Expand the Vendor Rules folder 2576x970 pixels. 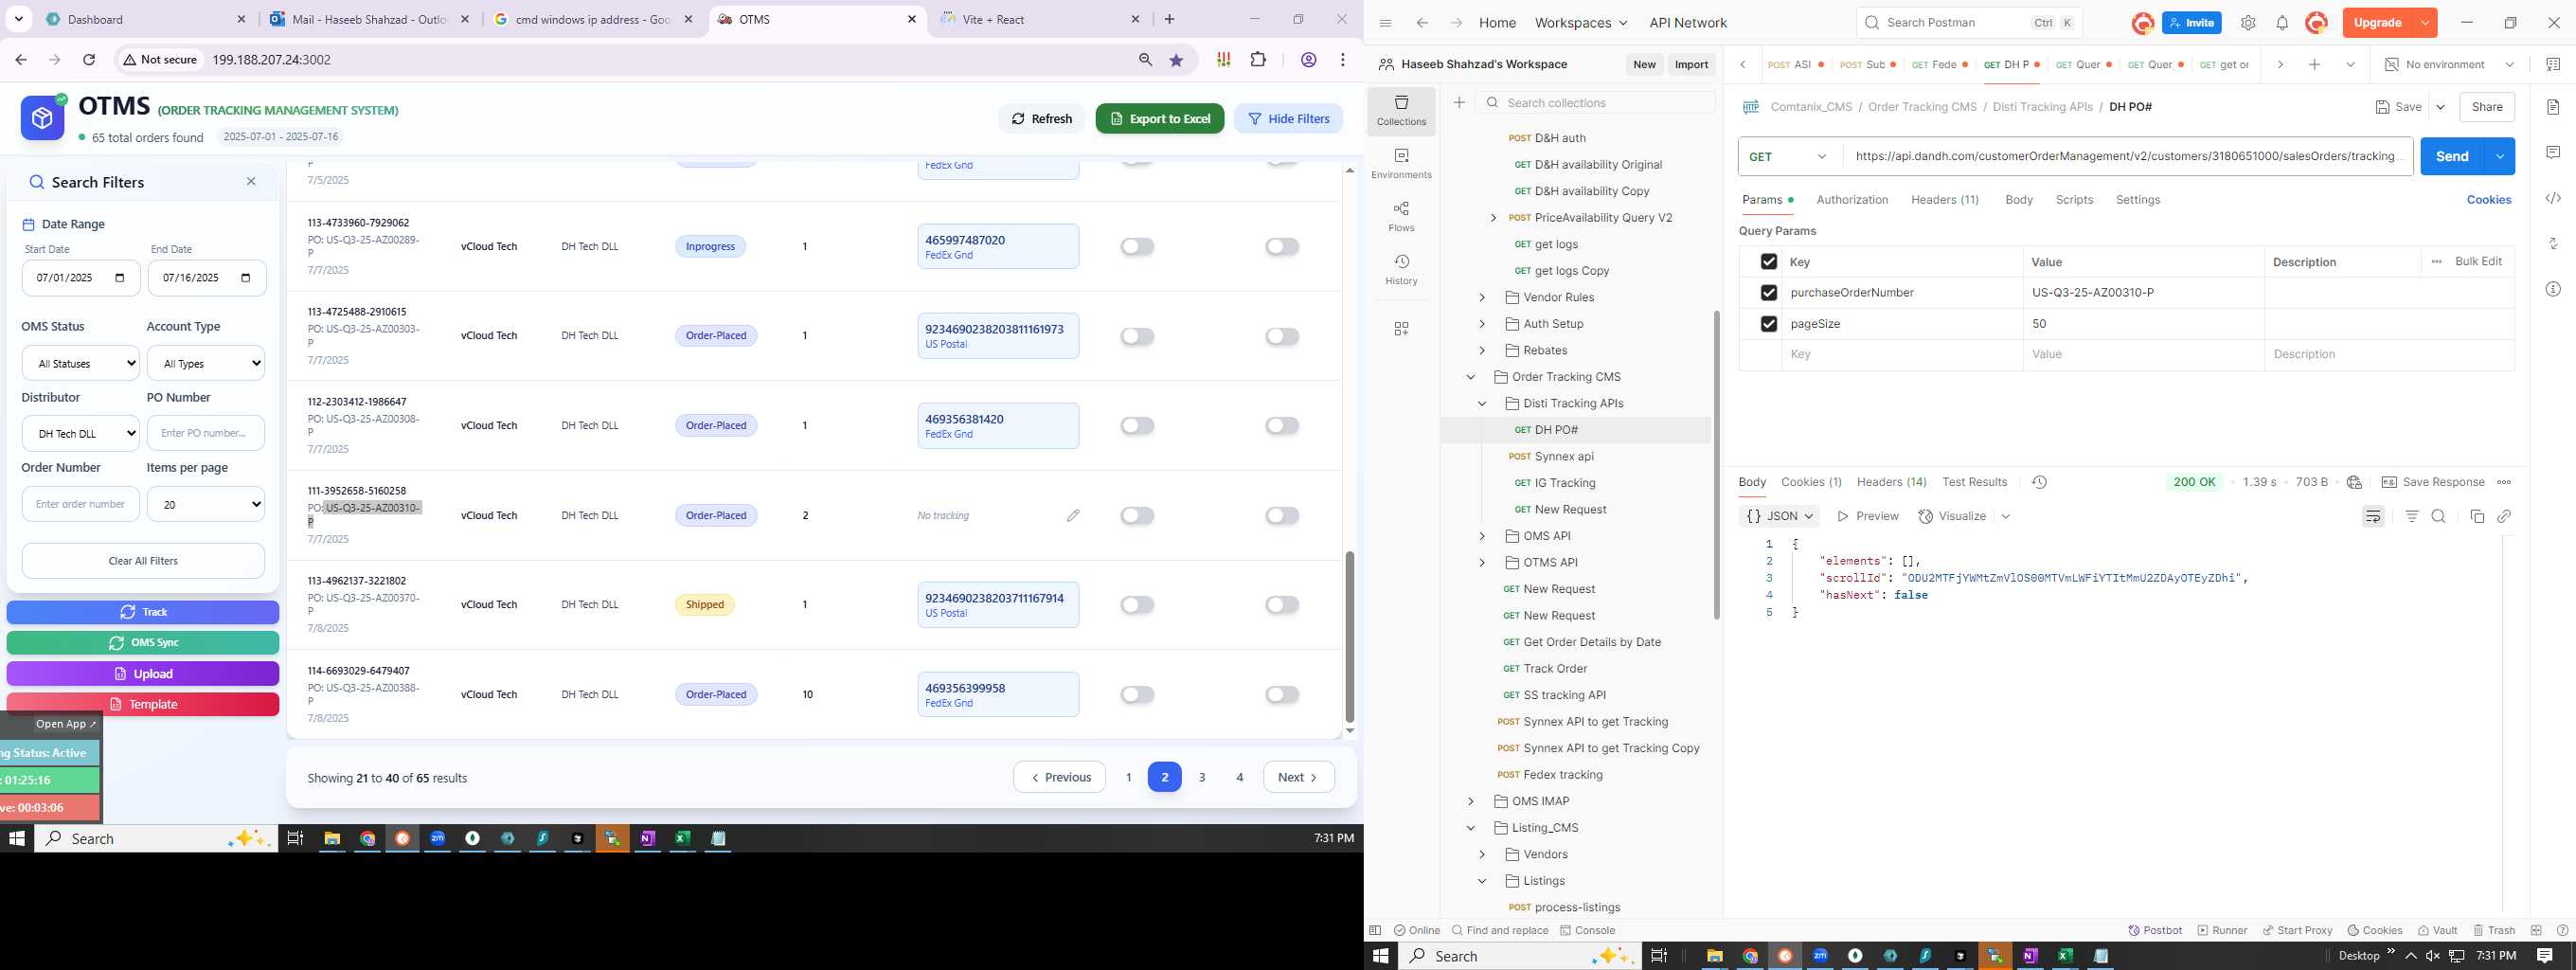click(x=1482, y=297)
